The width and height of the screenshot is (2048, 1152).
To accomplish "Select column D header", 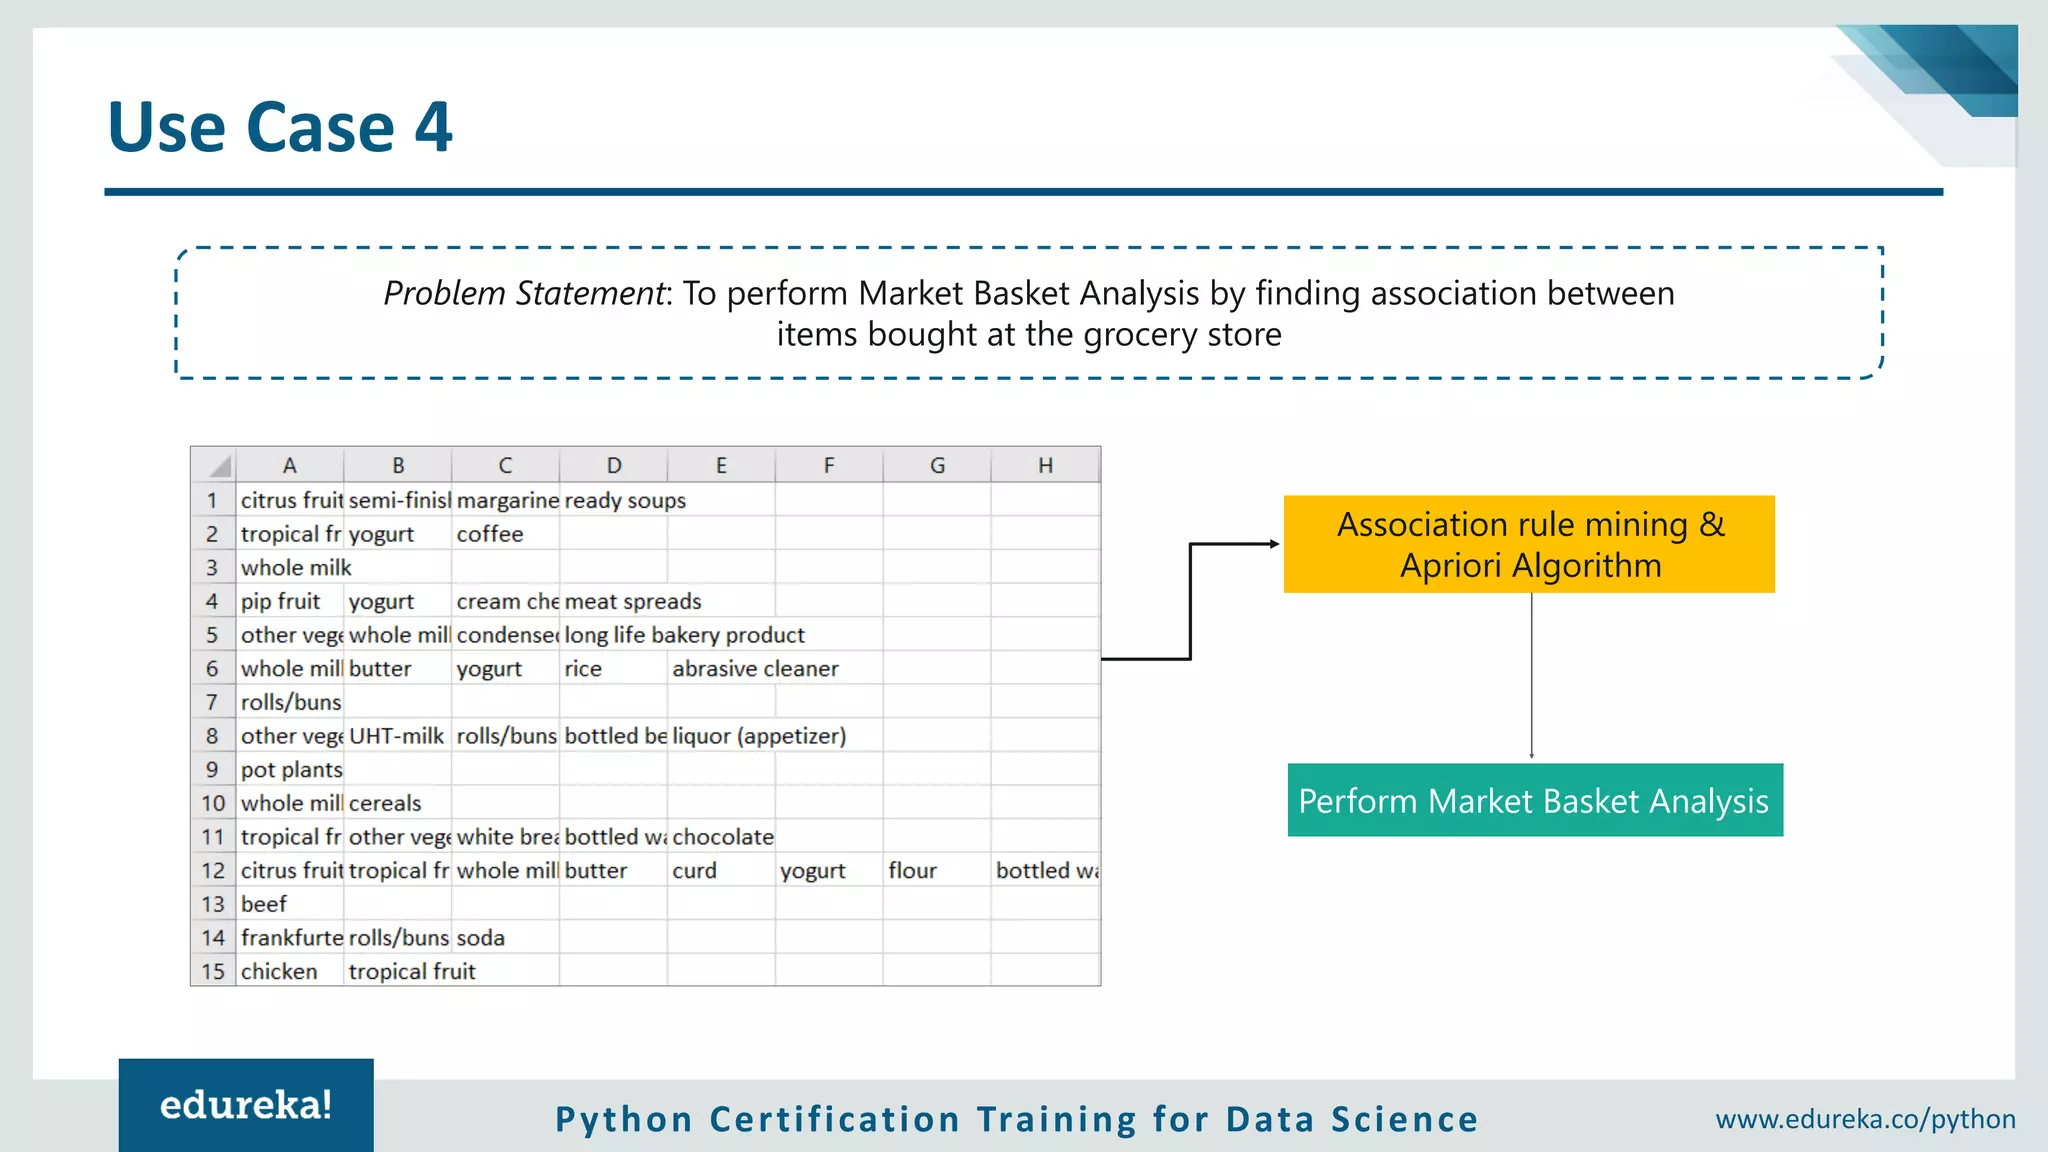I will point(613,465).
